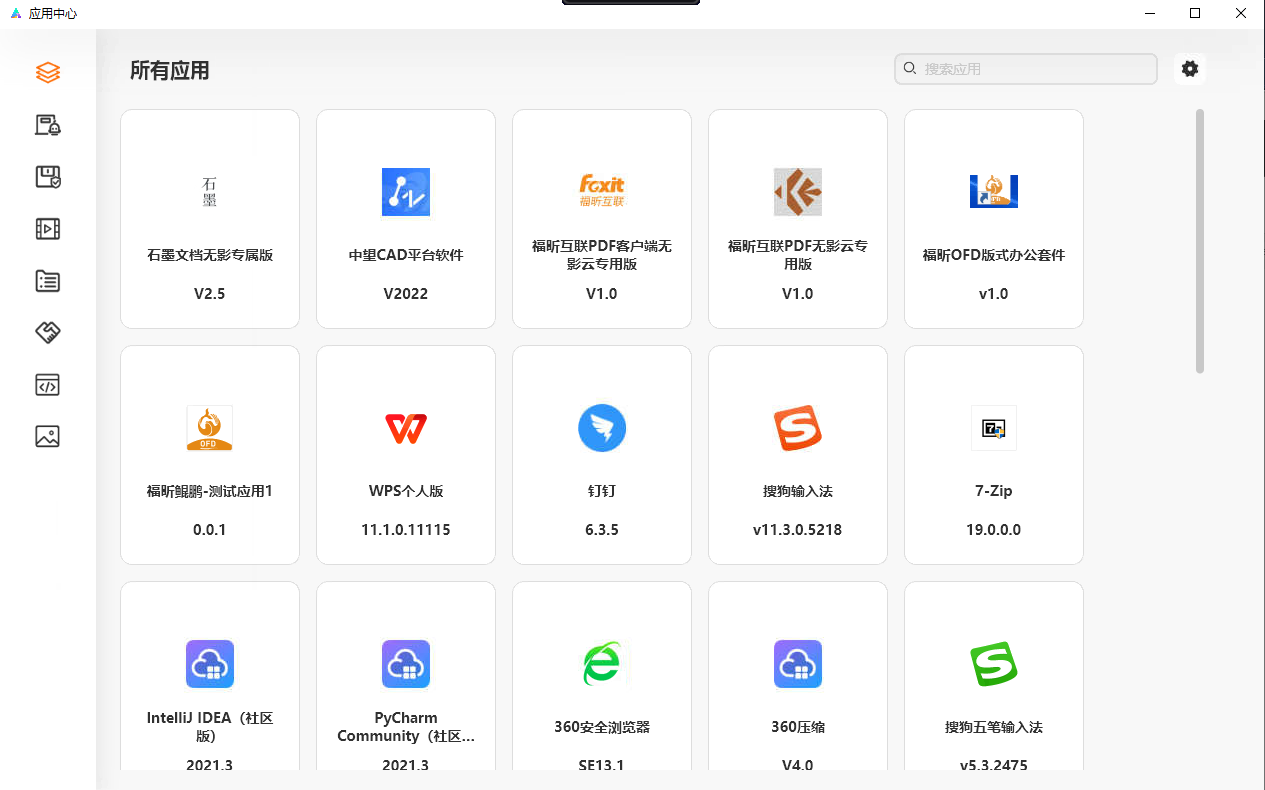Select the 7-Zip app name text

994,491
